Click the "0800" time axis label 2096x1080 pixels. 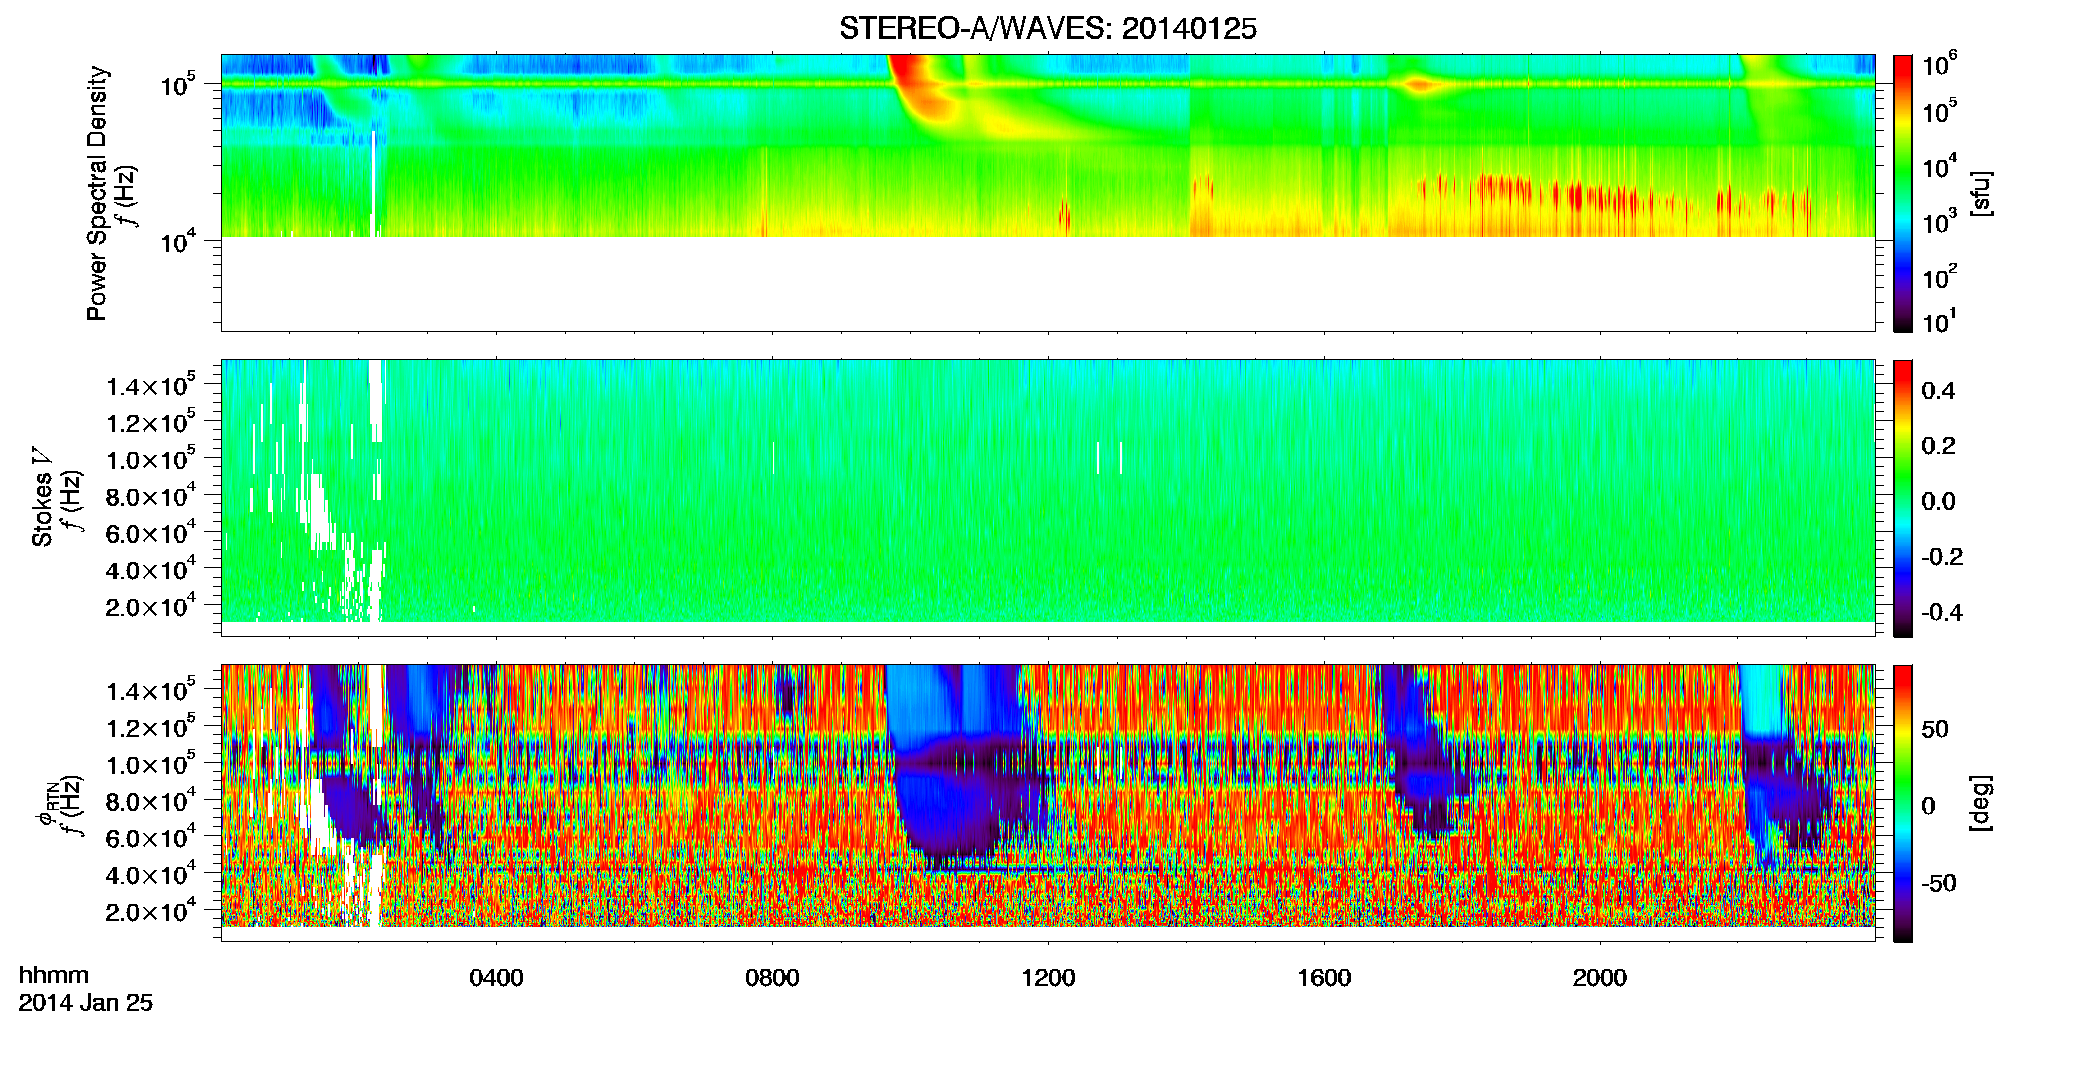pos(772,978)
